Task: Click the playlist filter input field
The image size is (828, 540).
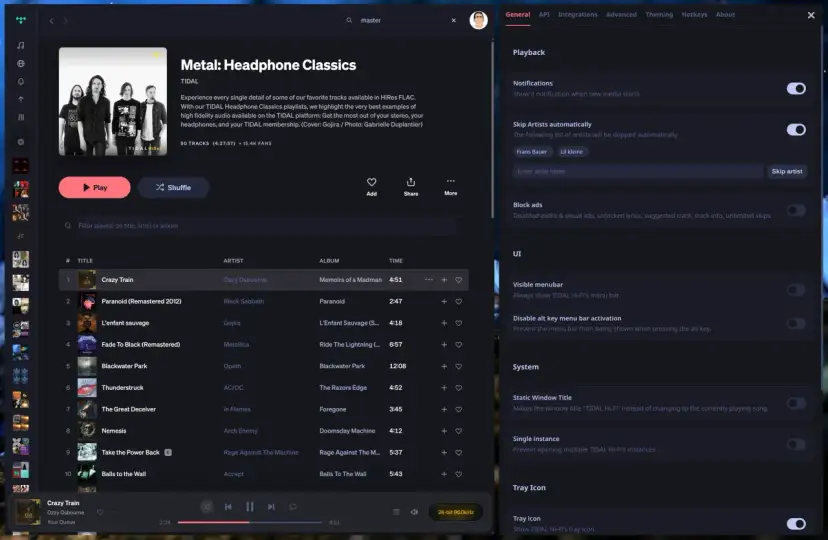Action: [259, 225]
